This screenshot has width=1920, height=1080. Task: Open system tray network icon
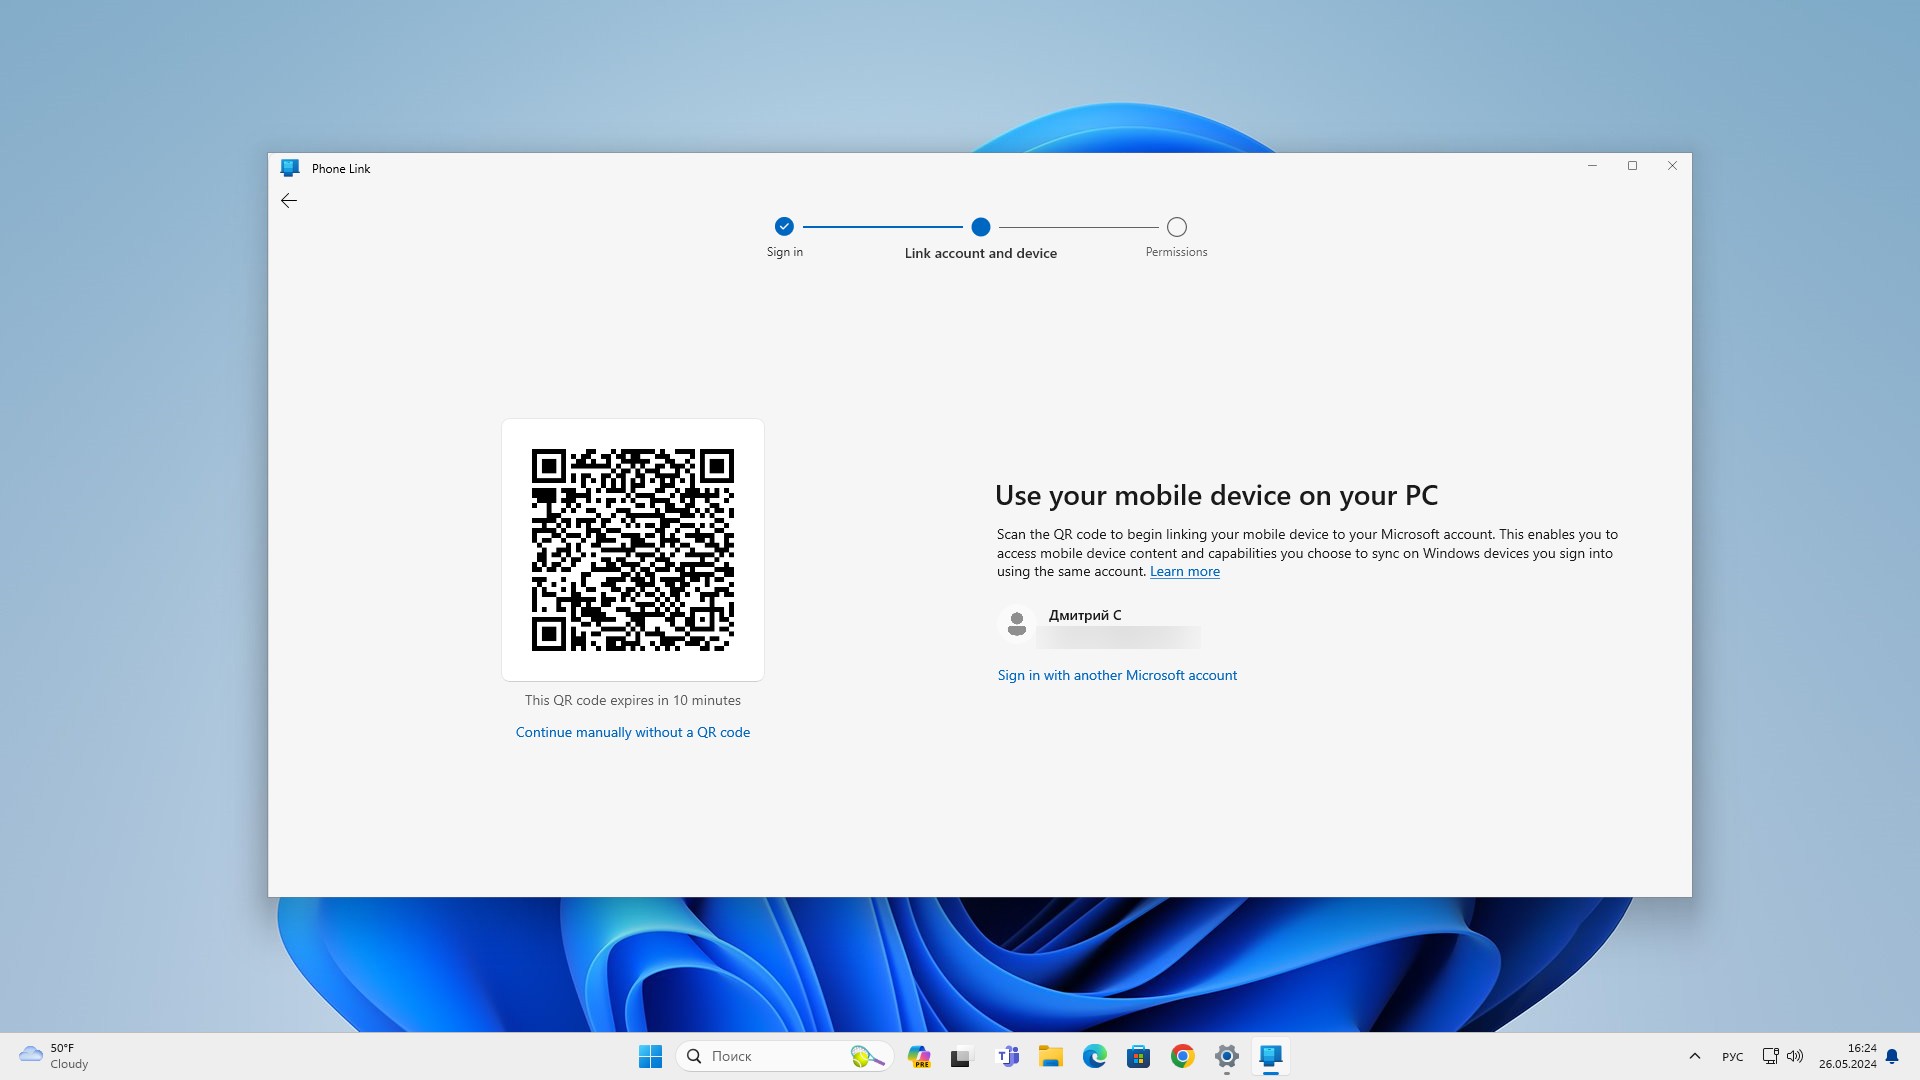point(1768,1055)
